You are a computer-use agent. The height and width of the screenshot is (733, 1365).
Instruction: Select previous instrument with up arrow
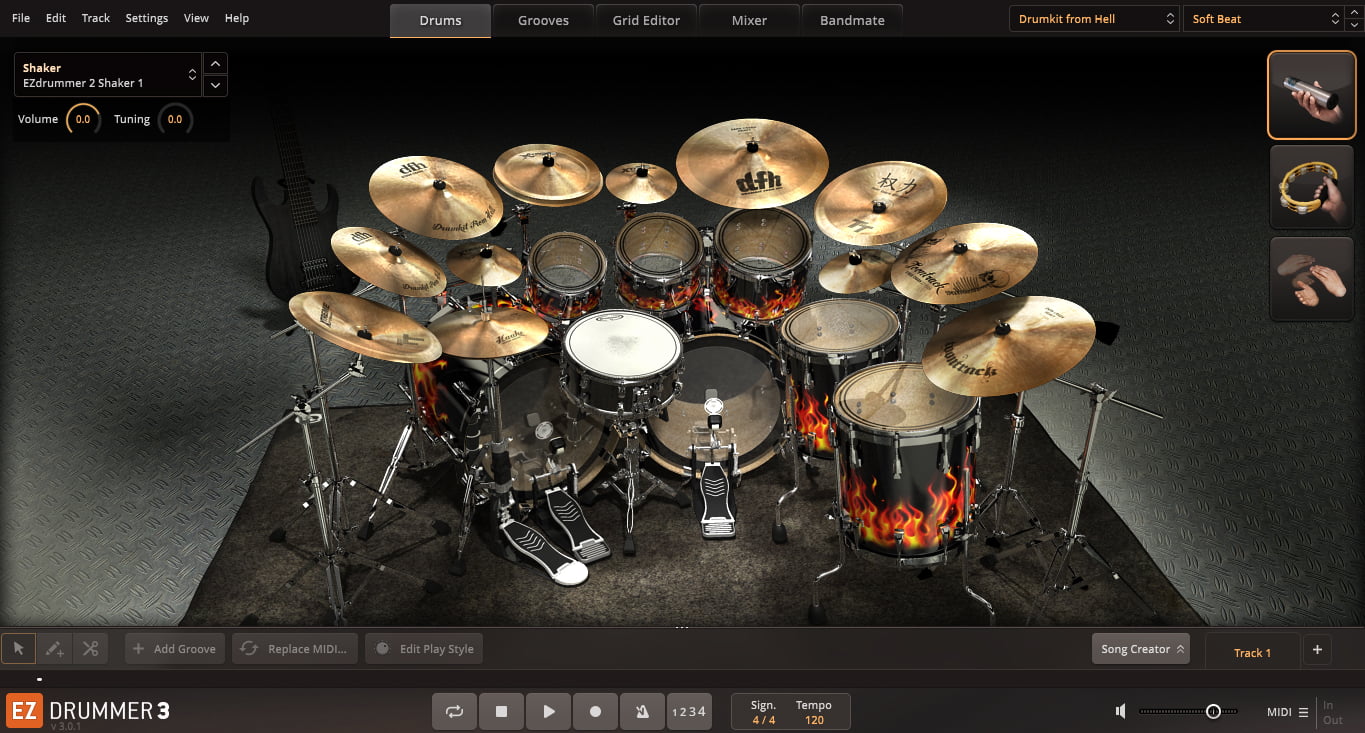(215, 64)
